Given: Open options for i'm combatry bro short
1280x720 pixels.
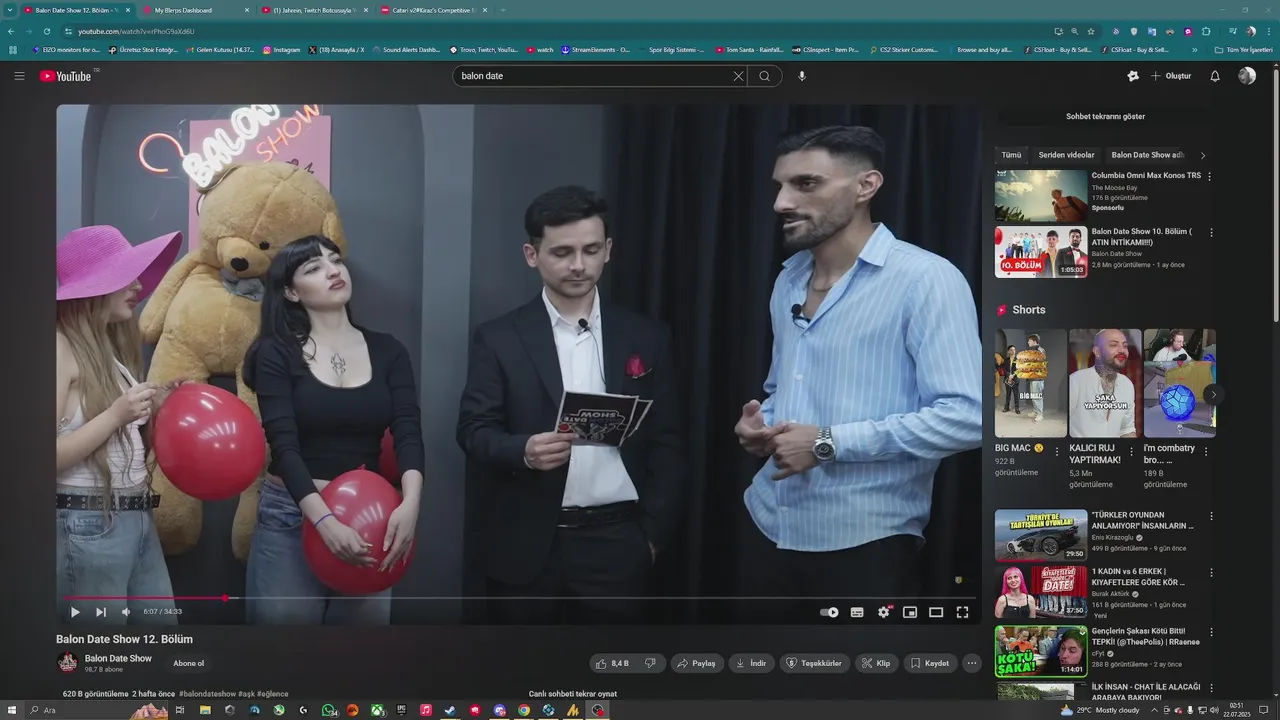Looking at the screenshot, I should (1206, 451).
